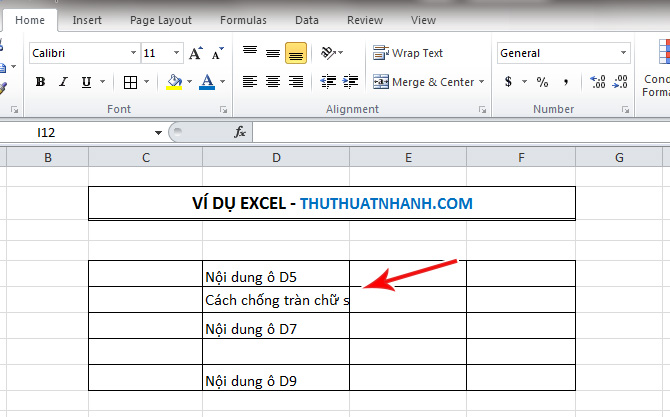Viewport: 670px width, 417px height.
Task: Open Alignment dialog launcher
Action: 482,110
